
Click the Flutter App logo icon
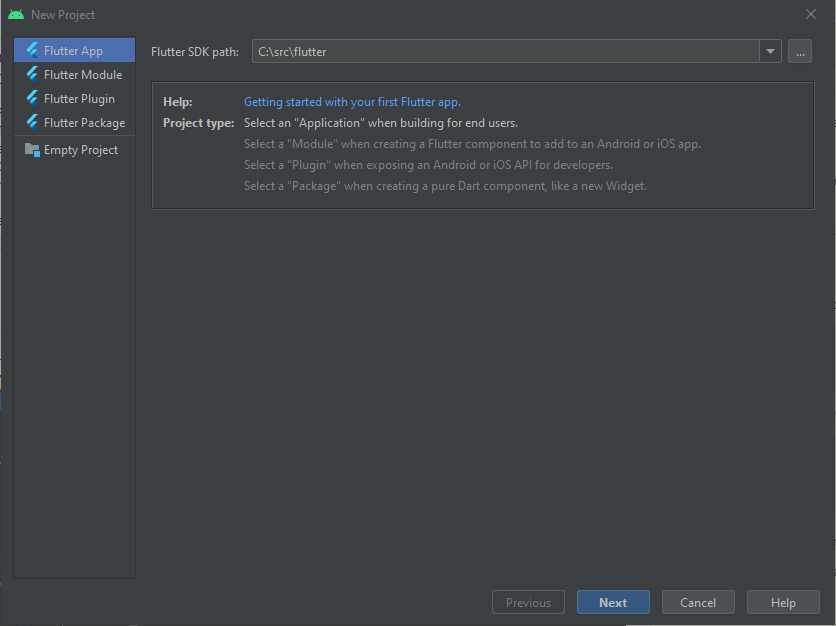[x=33, y=50]
